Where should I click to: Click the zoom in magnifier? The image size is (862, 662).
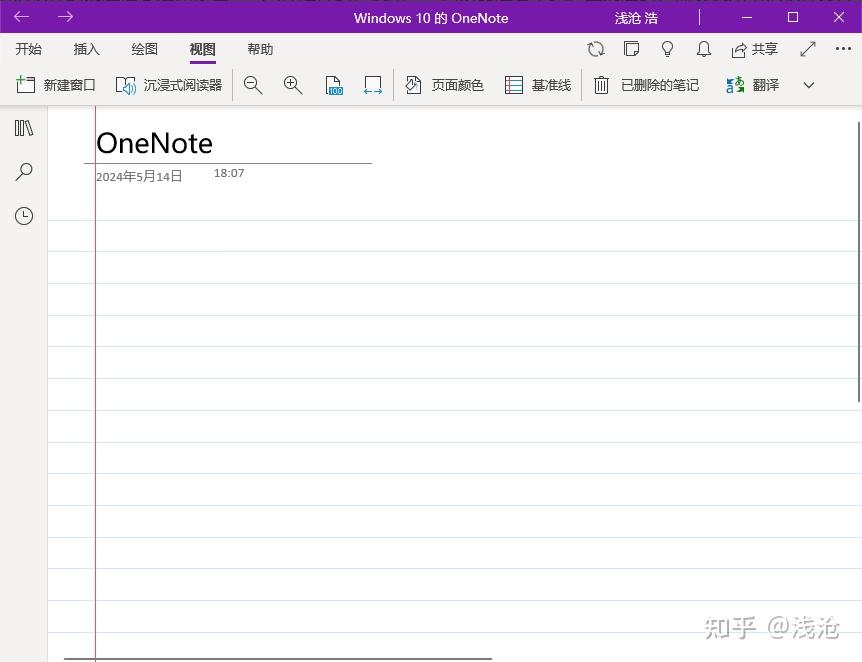point(293,85)
